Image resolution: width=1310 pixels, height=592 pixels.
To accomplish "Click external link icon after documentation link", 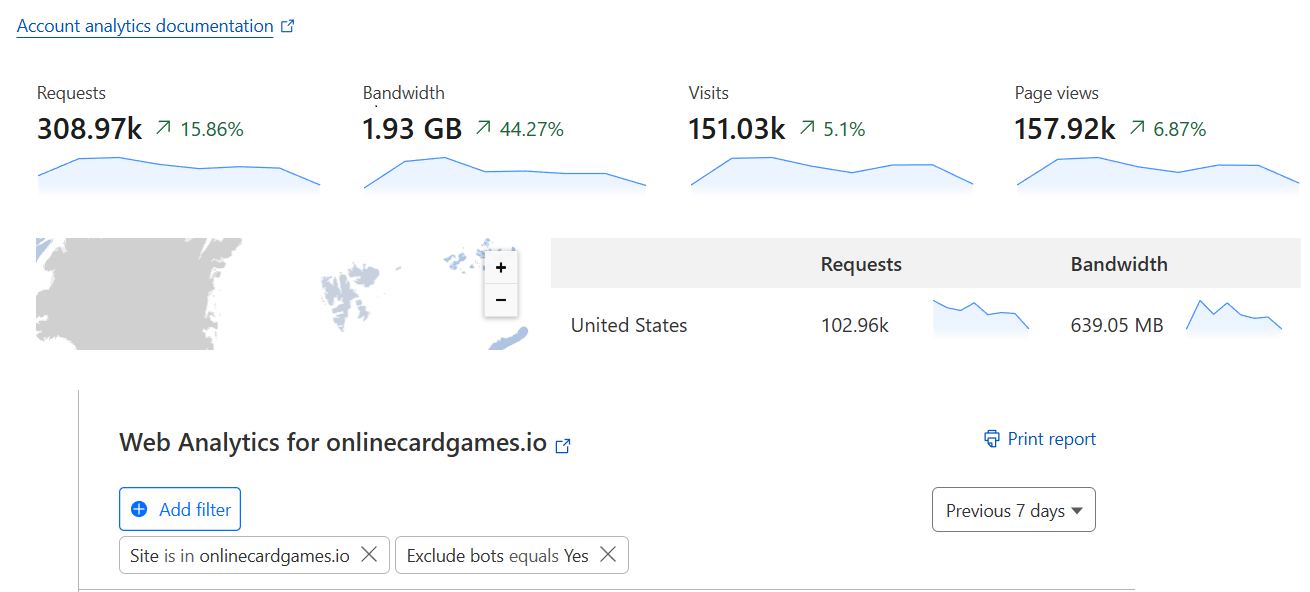I will [288, 25].
